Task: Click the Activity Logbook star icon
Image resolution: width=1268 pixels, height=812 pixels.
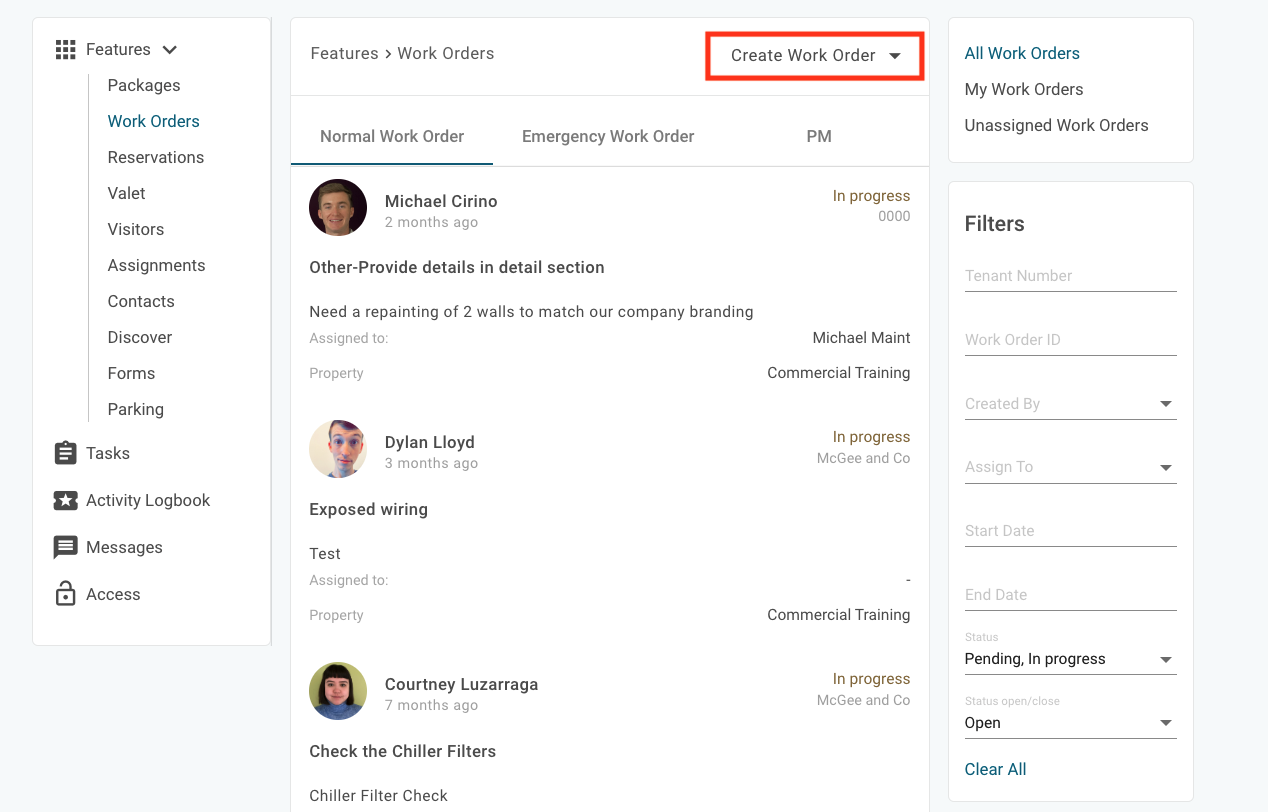Action: (x=65, y=500)
